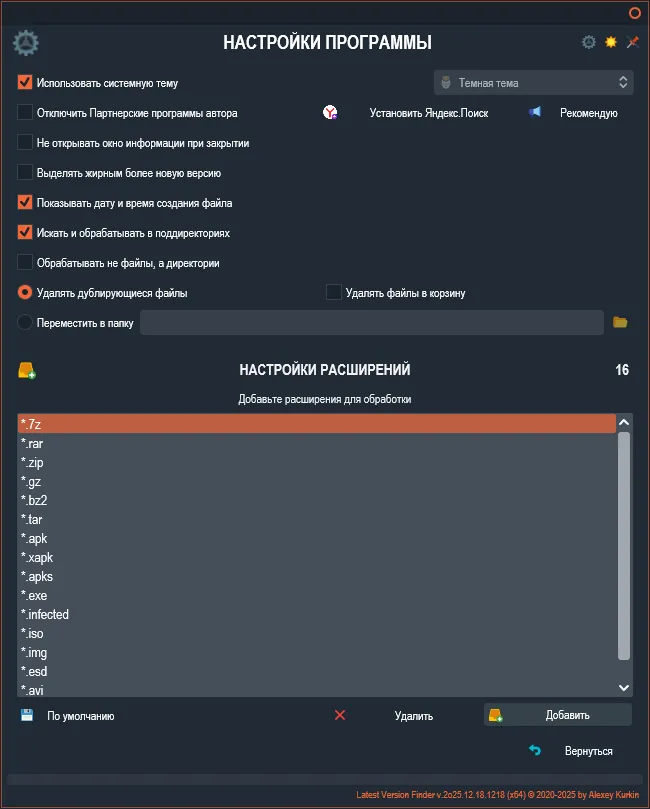Select 'Переместить в папку' radio button
Screen dimensions: 650x809
[26, 323]
